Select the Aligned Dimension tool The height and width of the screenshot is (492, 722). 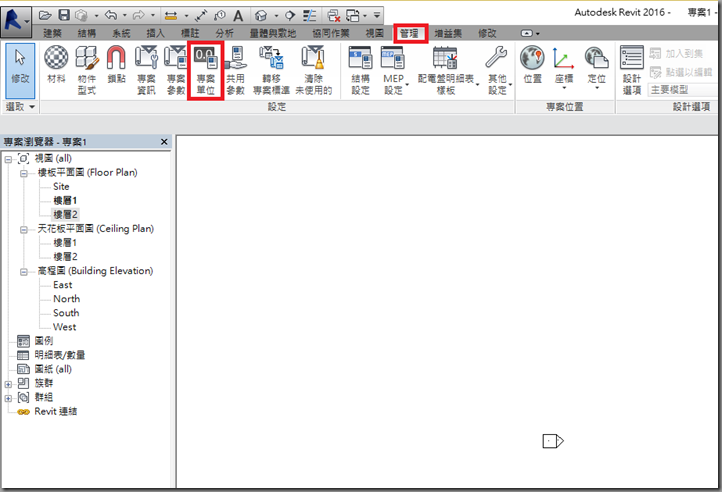[x=201, y=16]
